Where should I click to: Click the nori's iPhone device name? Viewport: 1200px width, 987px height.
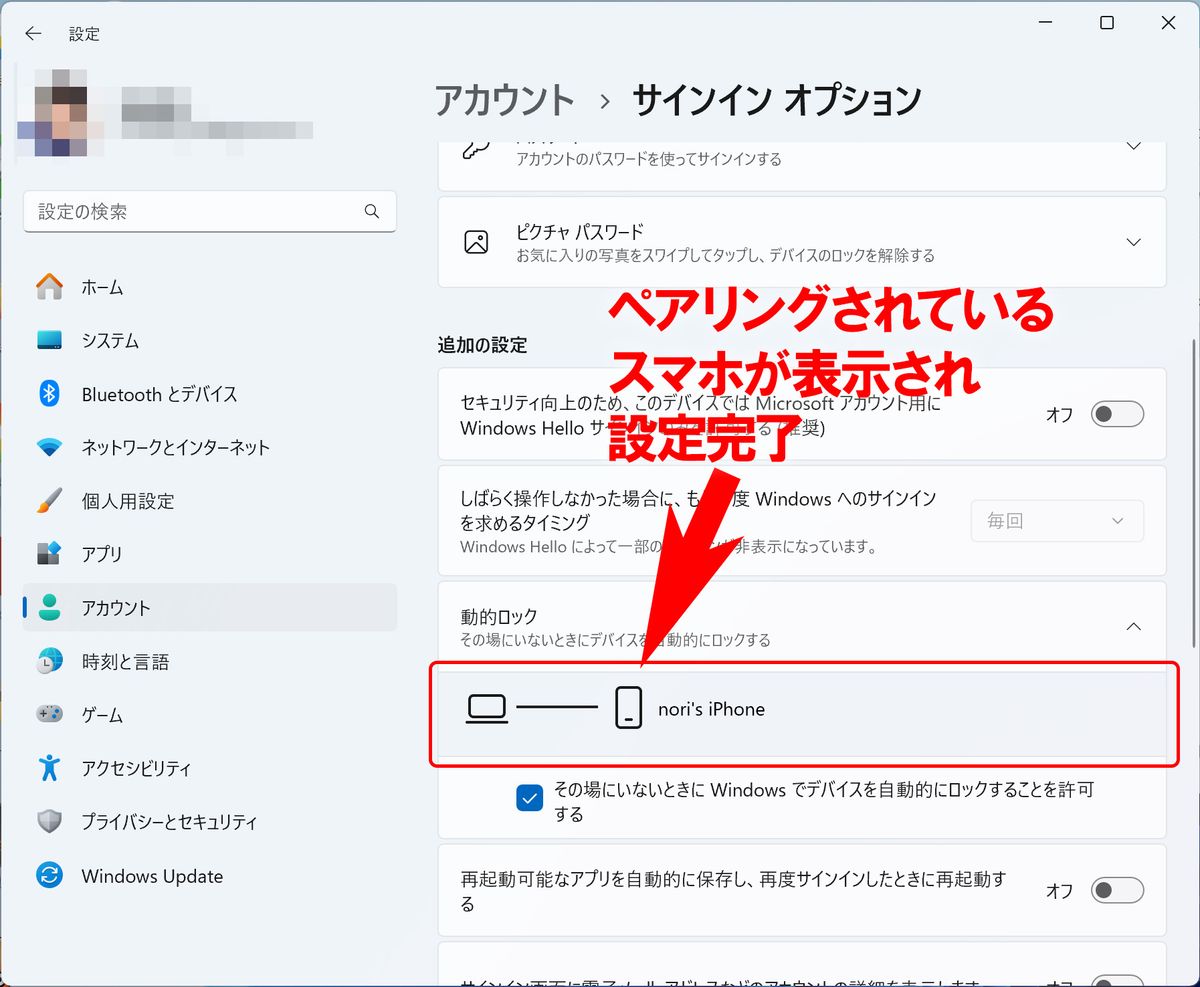tap(711, 709)
